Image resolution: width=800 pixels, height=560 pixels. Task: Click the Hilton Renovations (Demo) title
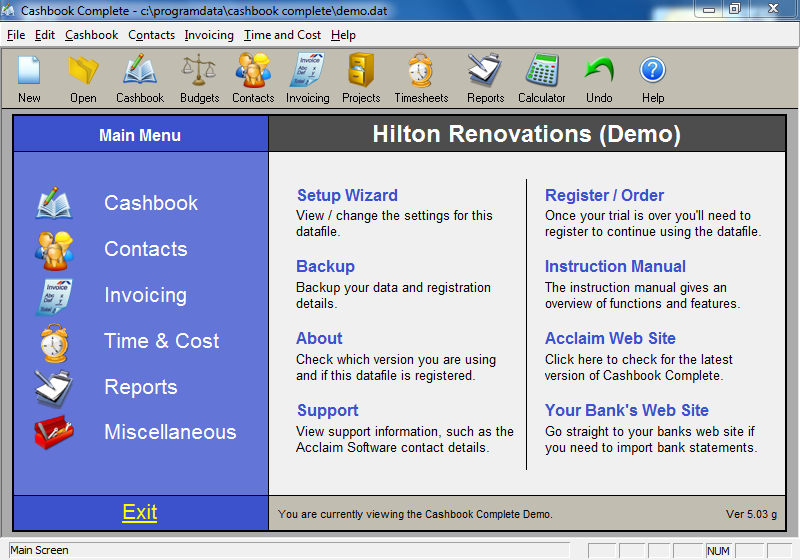coord(527,134)
